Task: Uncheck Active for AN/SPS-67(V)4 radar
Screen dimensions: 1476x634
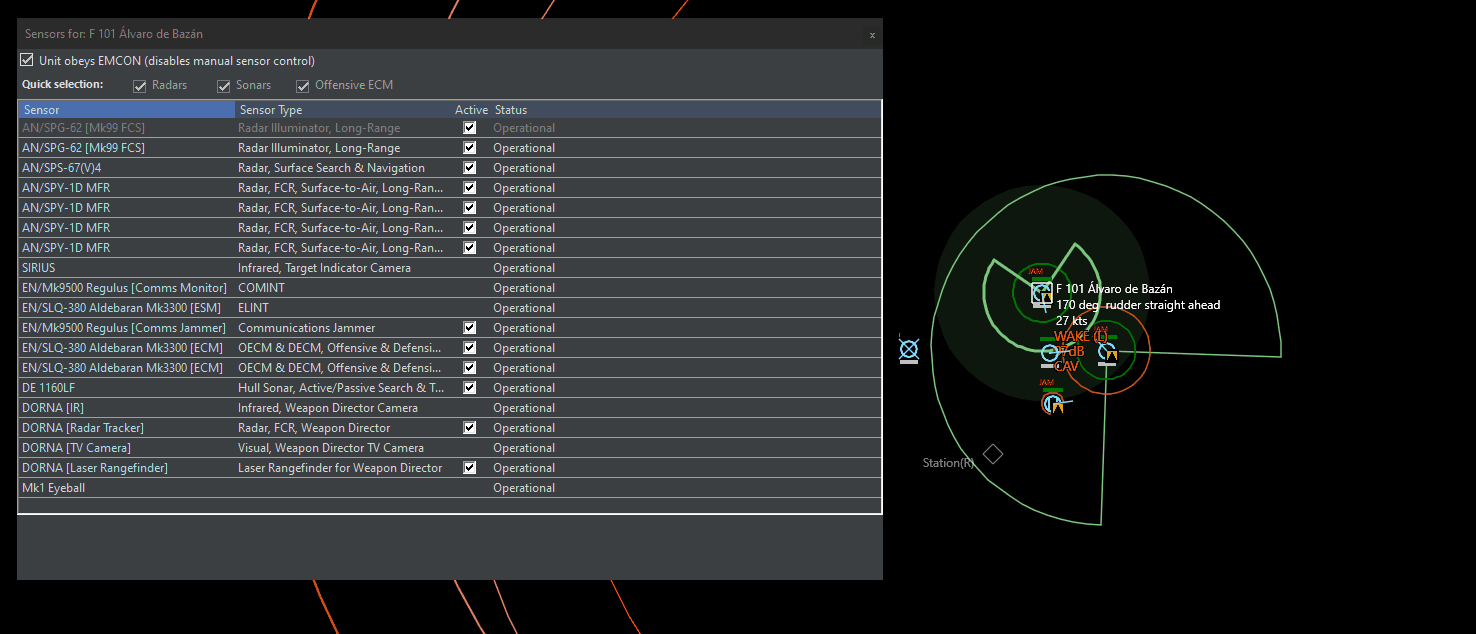Action: [x=469, y=168]
